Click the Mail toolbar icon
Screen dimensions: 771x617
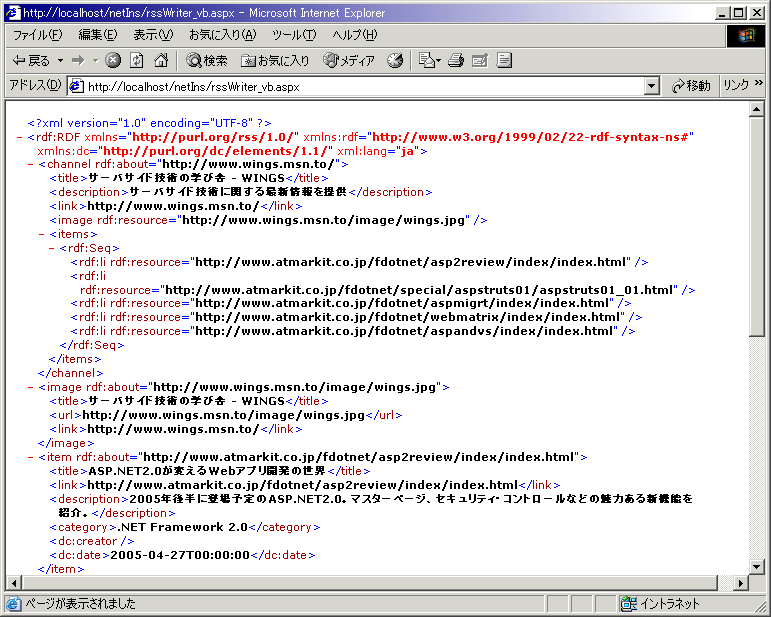point(429,60)
